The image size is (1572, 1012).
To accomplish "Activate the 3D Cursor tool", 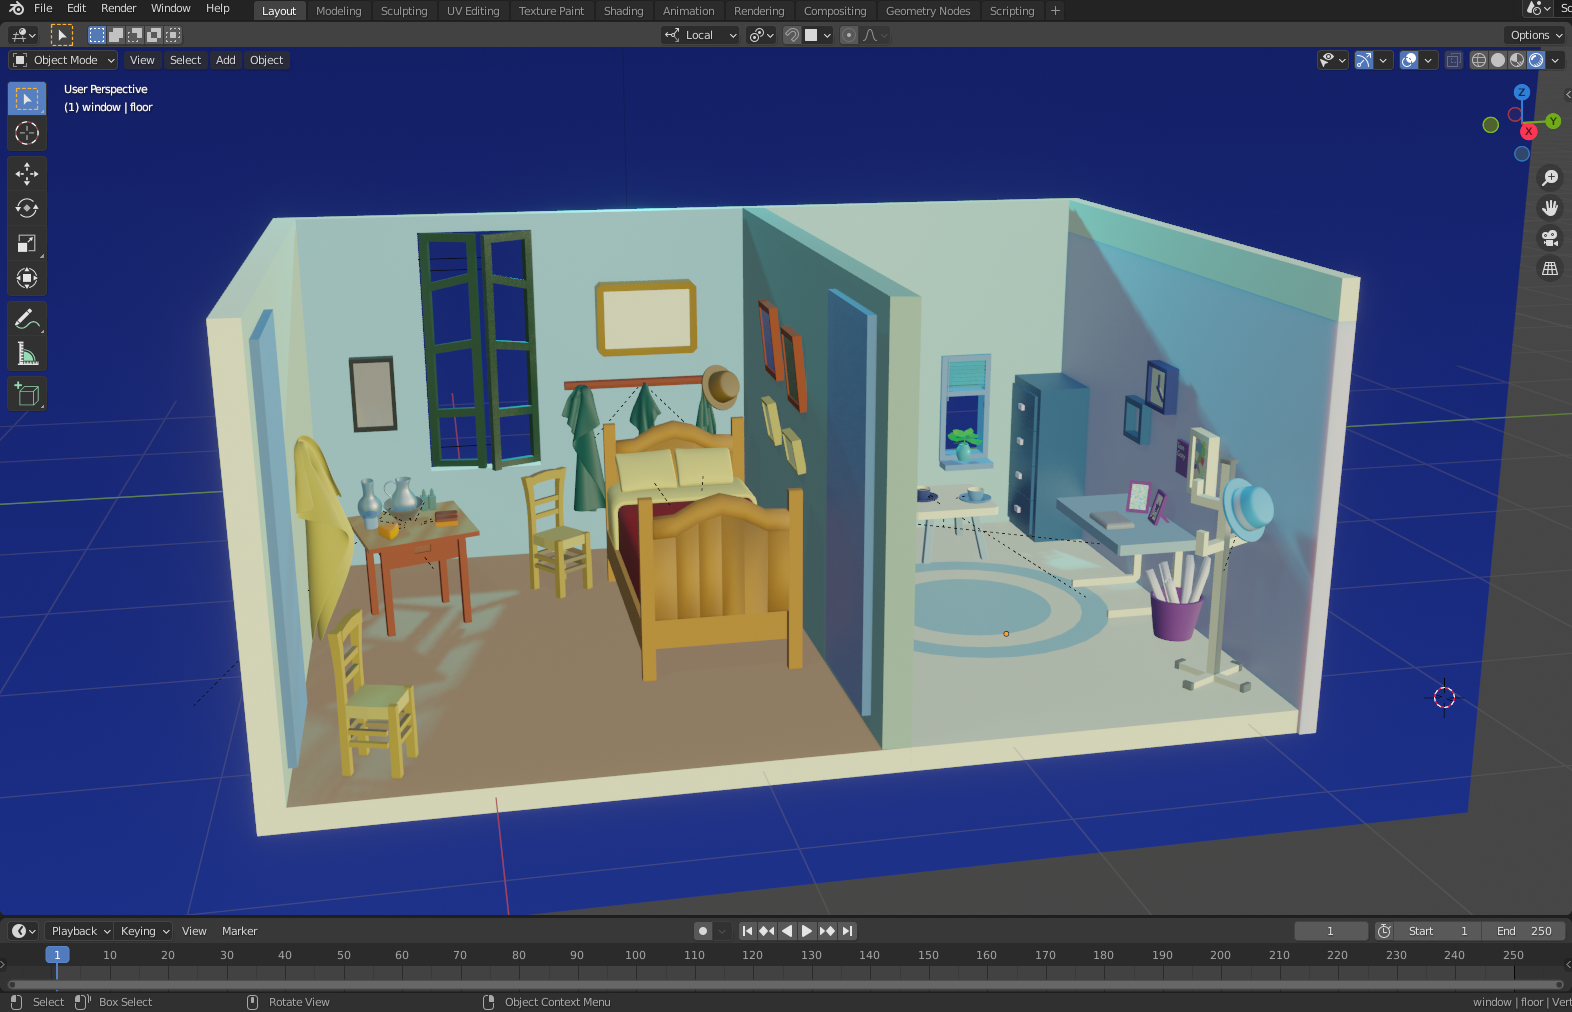I will (27, 133).
